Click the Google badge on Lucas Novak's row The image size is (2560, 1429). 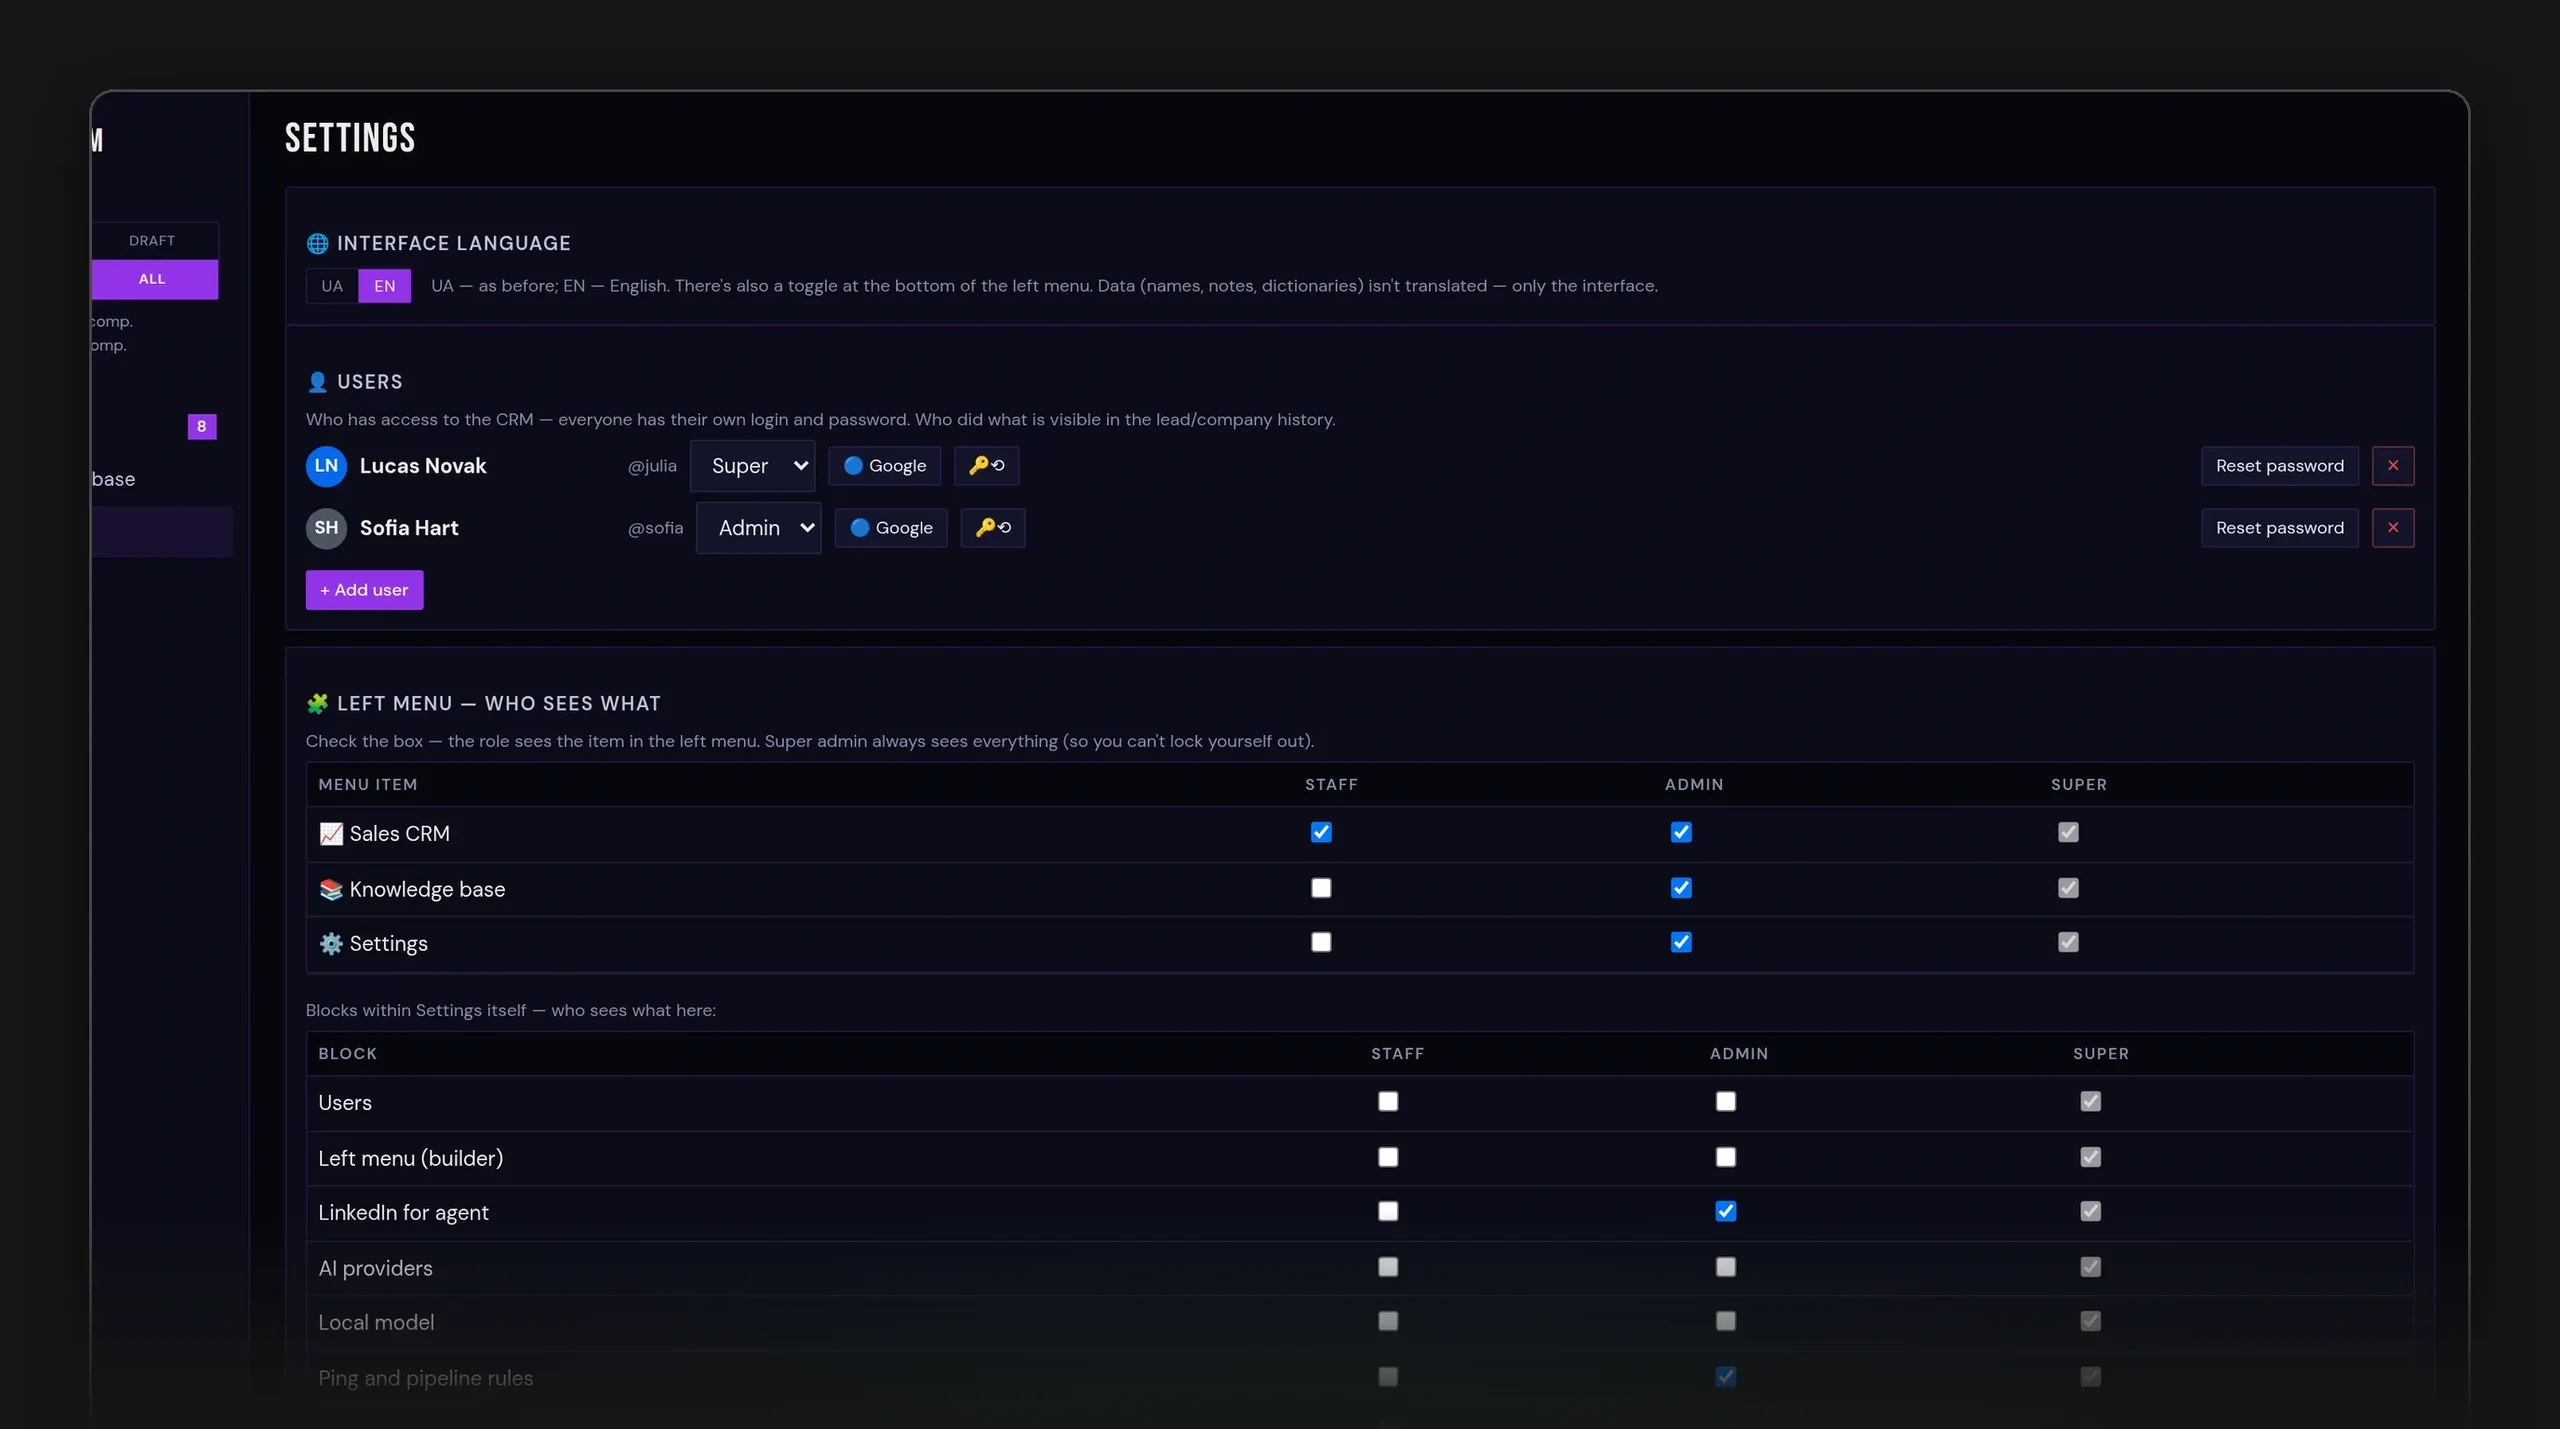(x=884, y=465)
